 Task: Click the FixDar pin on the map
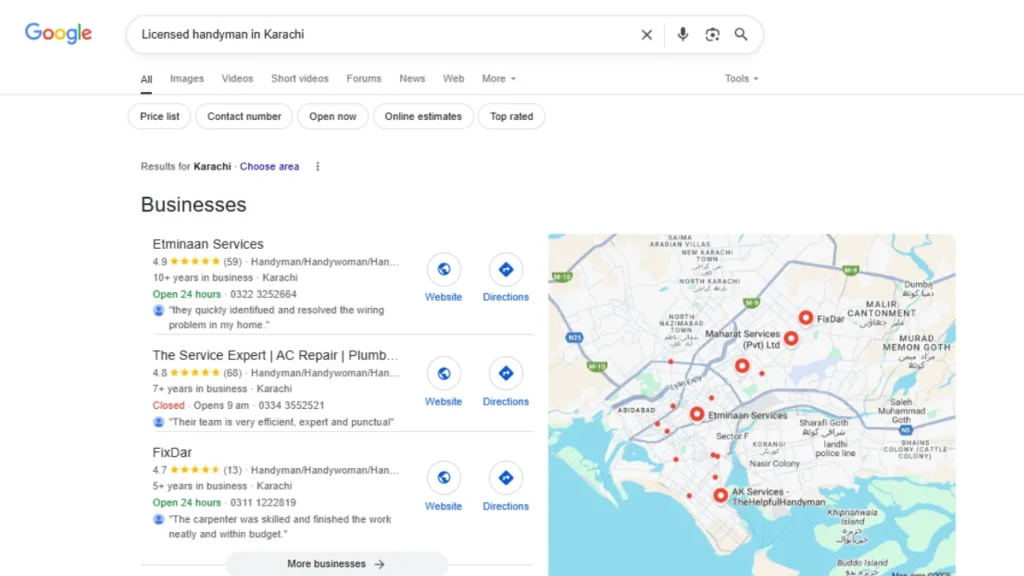click(x=806, y=318)
